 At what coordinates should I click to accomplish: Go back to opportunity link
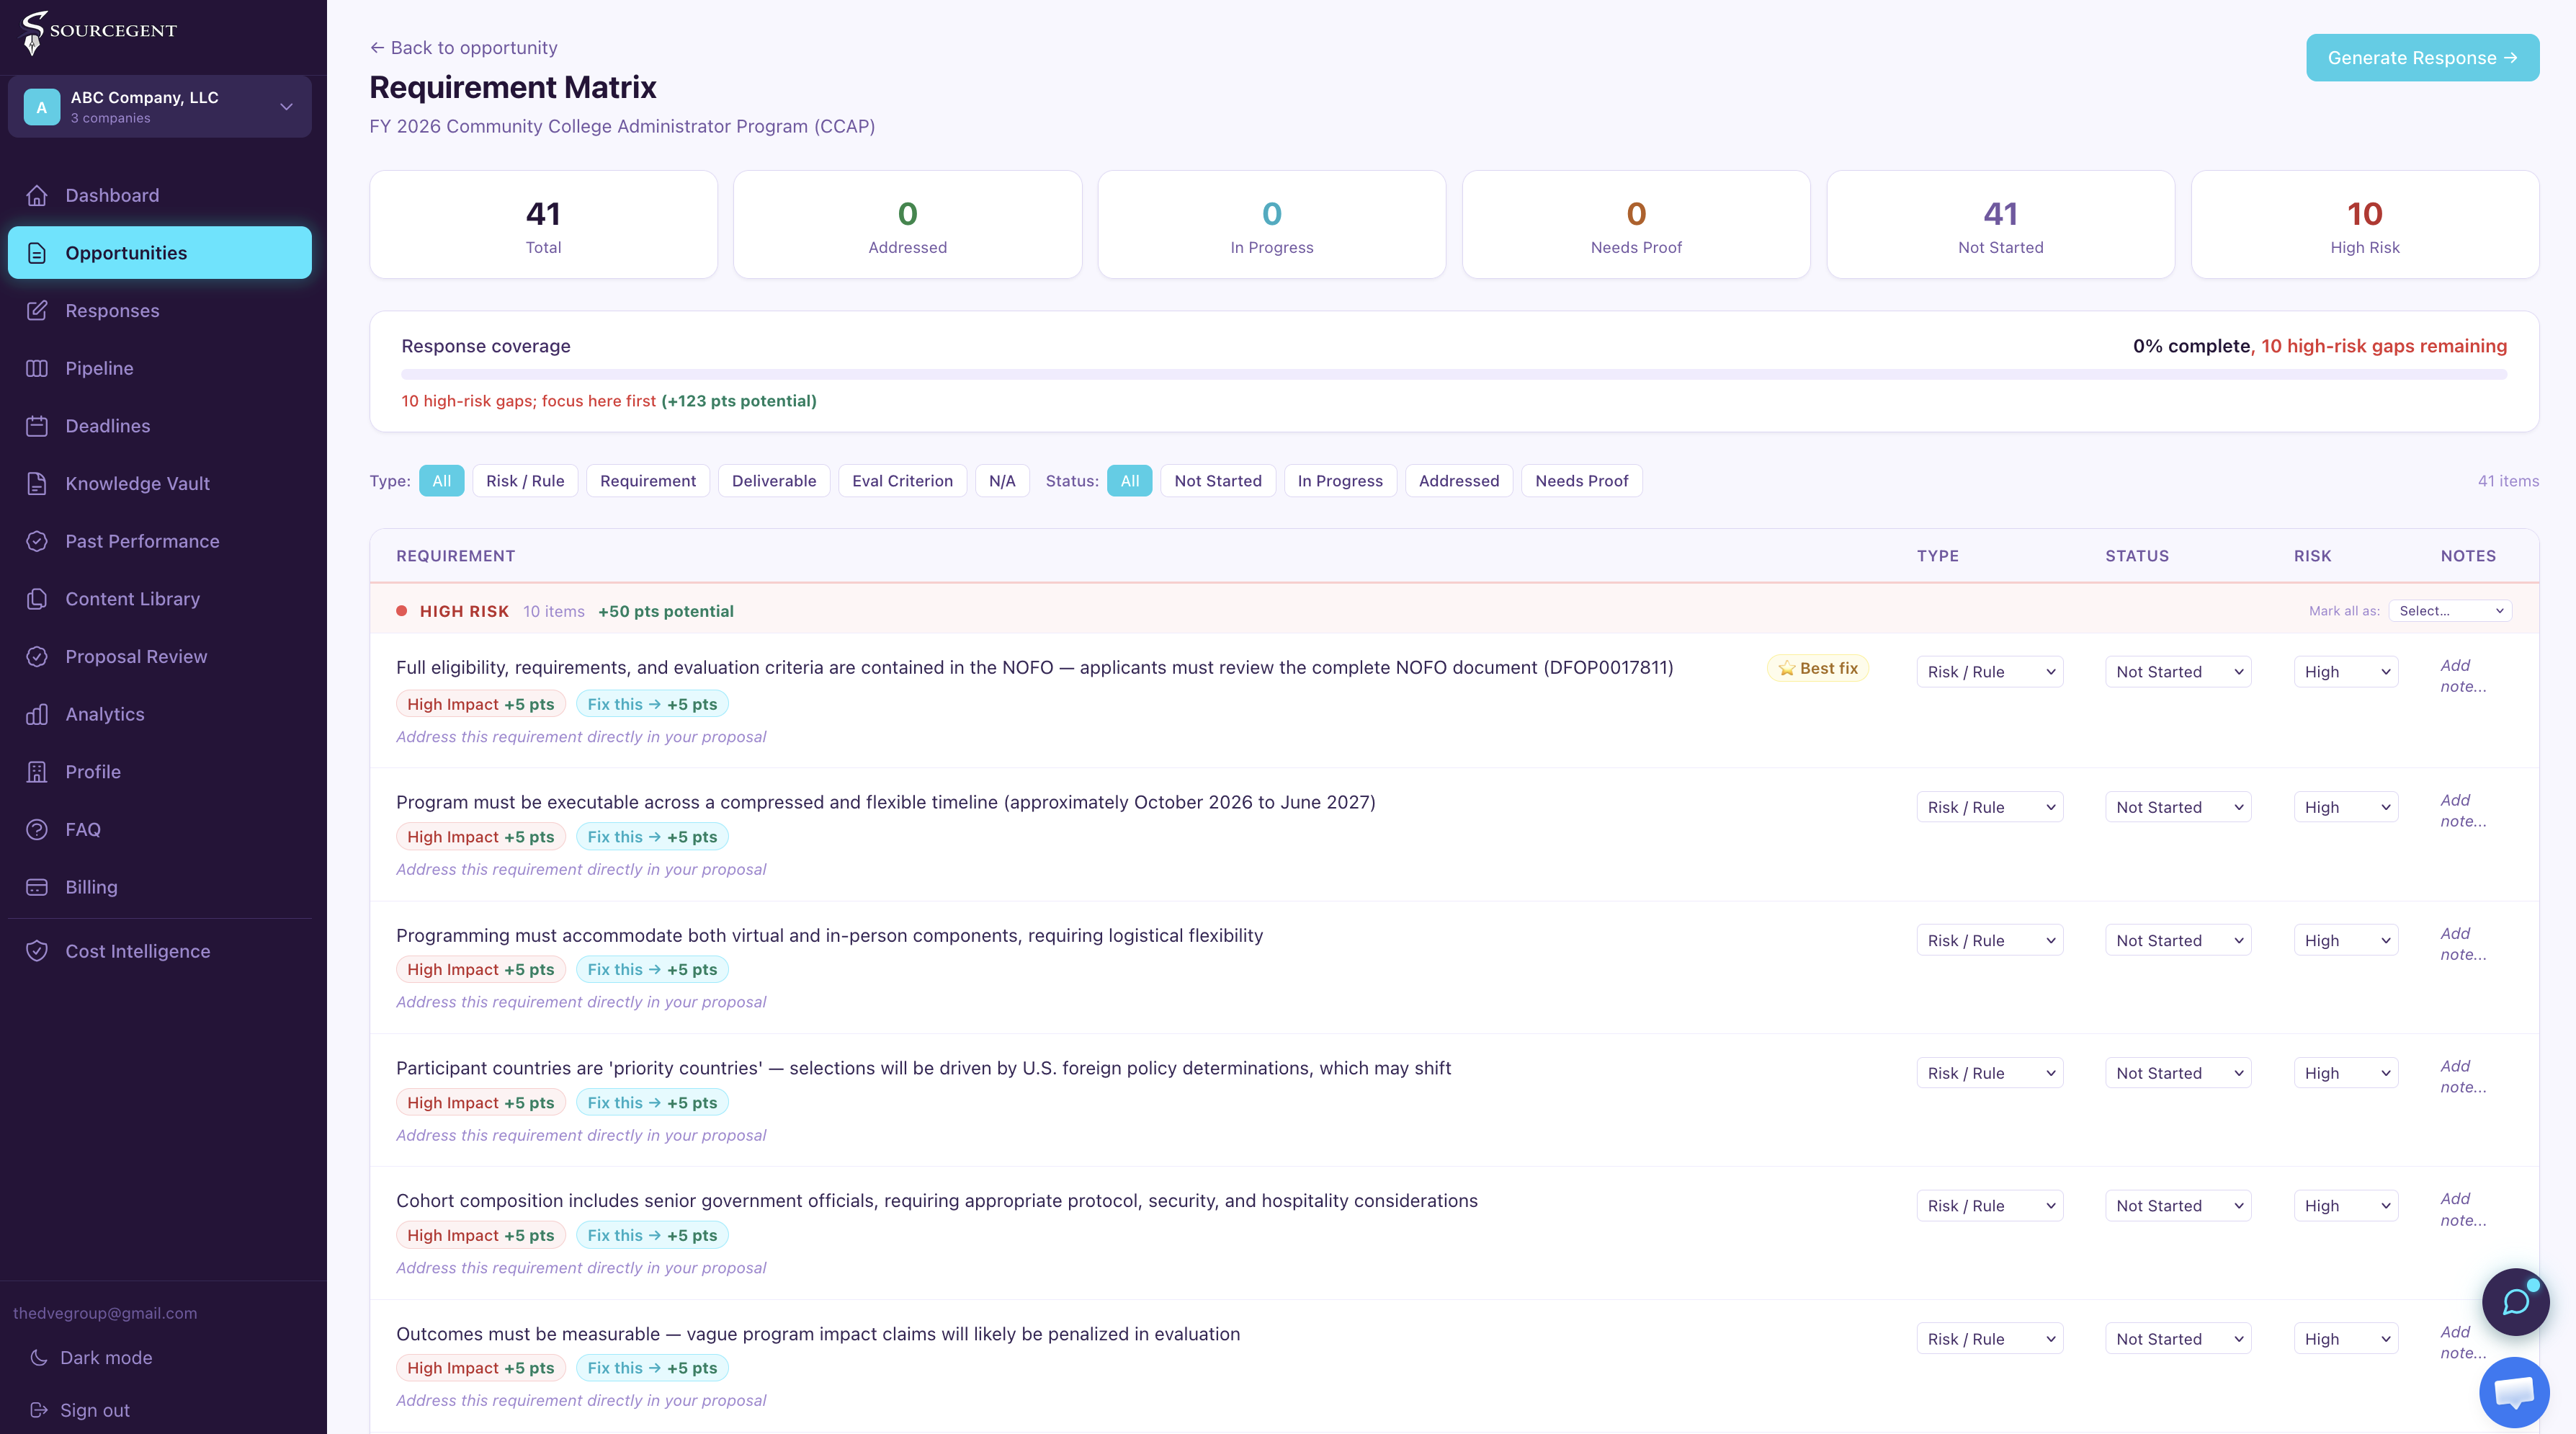464,48
